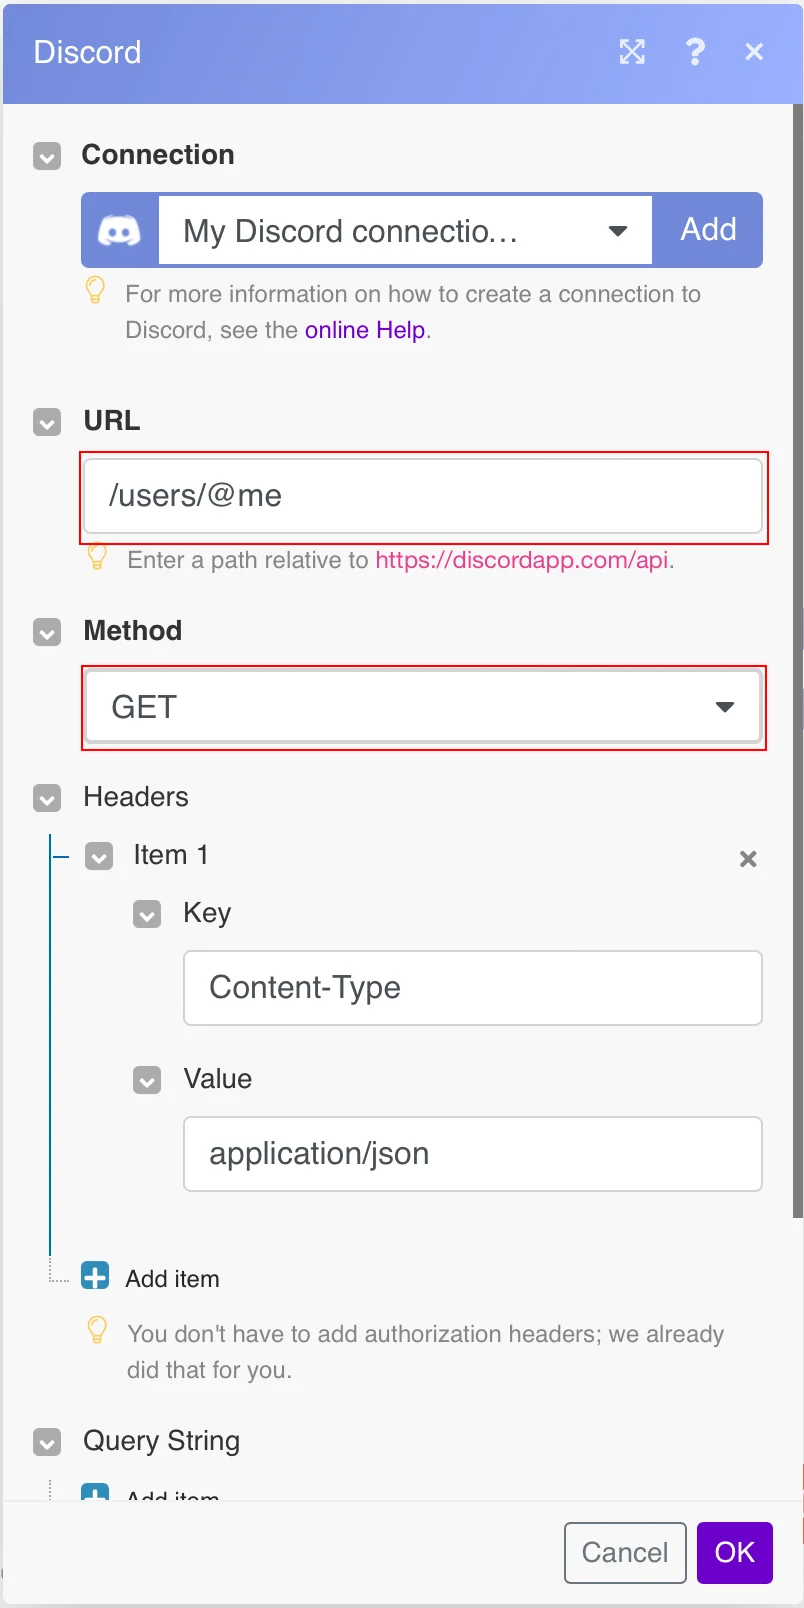Click the Headers section label

coord(136,797)
